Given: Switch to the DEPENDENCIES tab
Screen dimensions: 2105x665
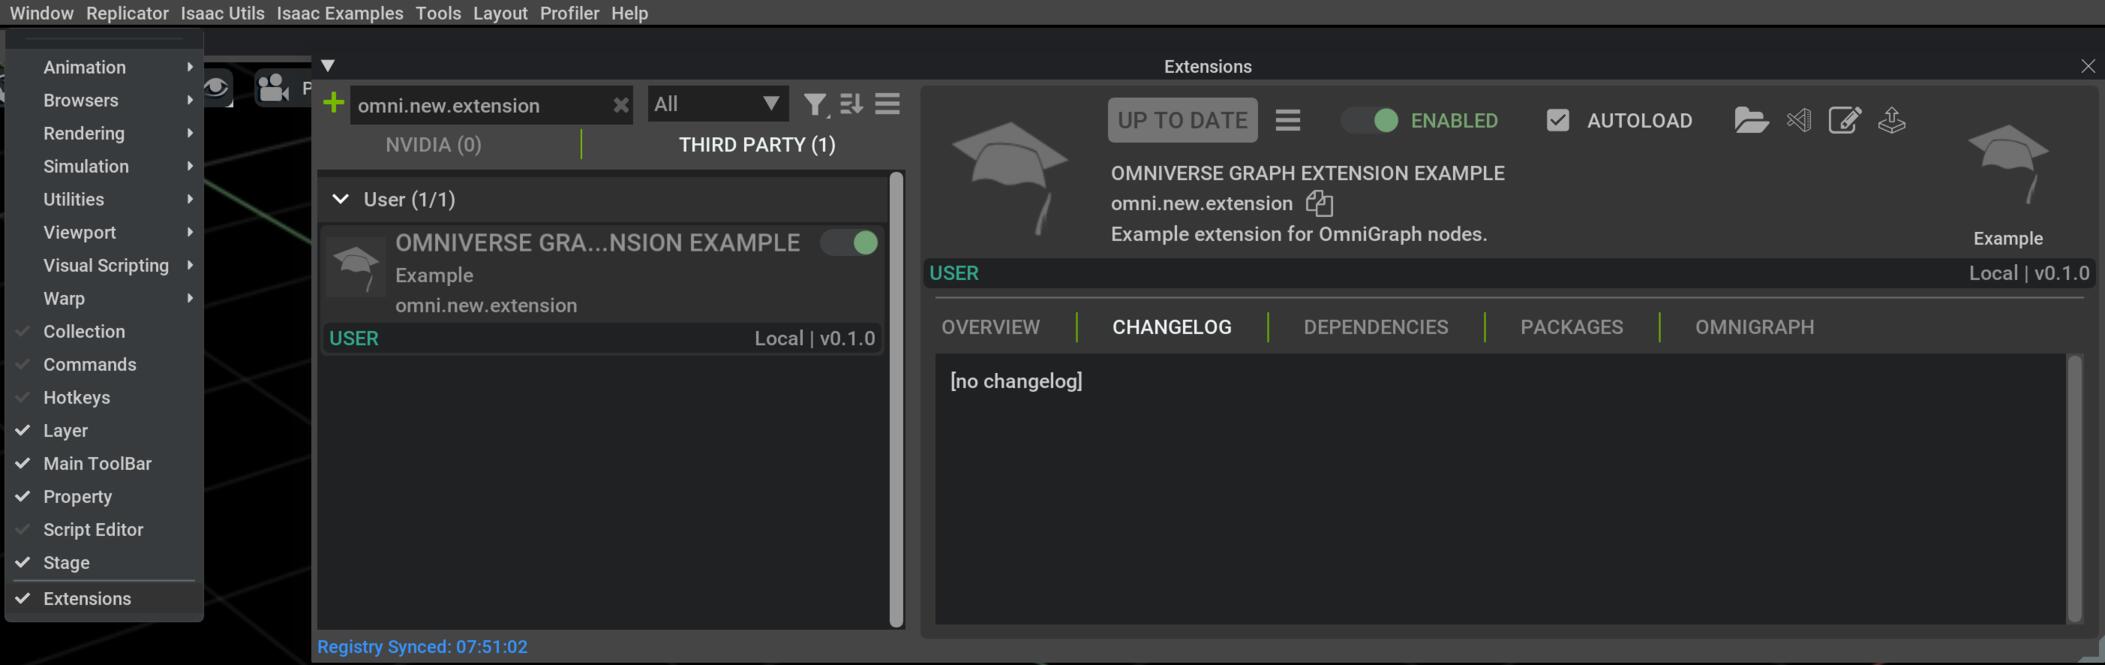Looking at the screenshot, I should (1375, 327).
